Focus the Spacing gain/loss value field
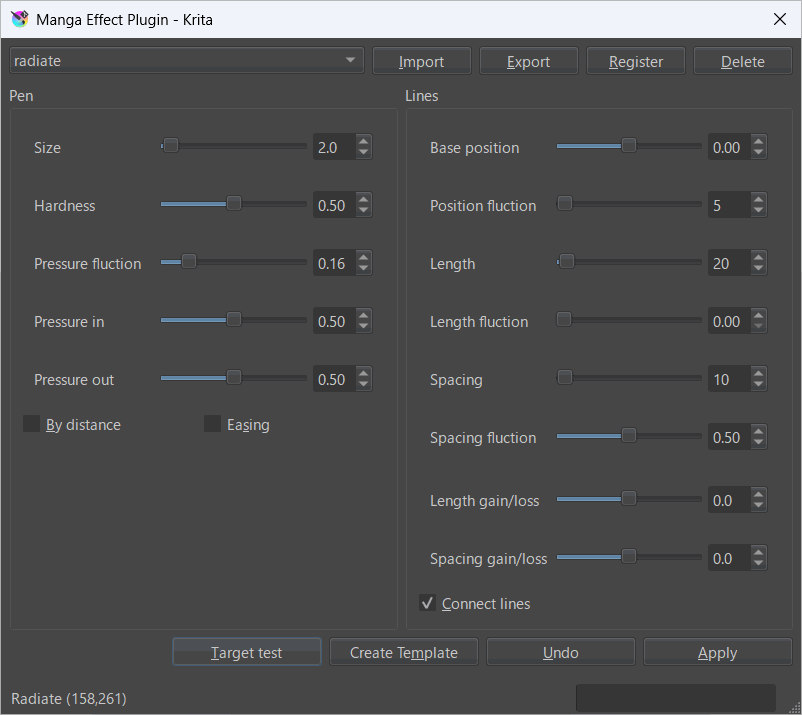Viewport: 802px width, 715px height. tap(729, 558)
